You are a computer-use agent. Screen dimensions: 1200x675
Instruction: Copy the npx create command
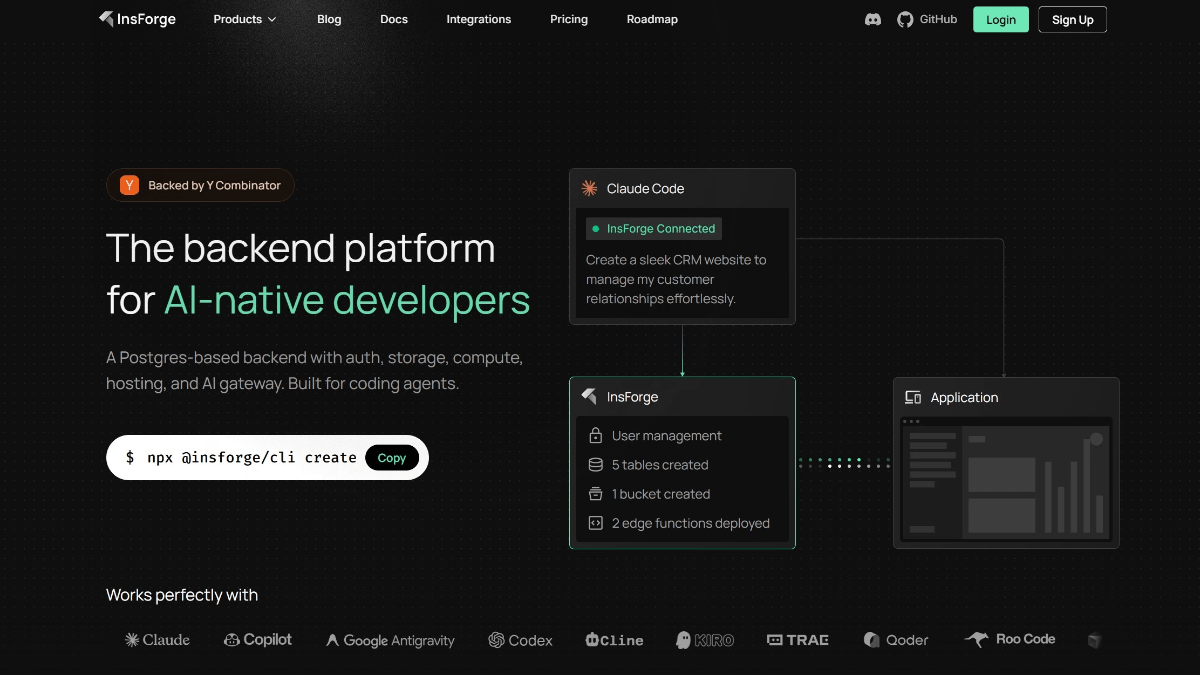point(392,458)
